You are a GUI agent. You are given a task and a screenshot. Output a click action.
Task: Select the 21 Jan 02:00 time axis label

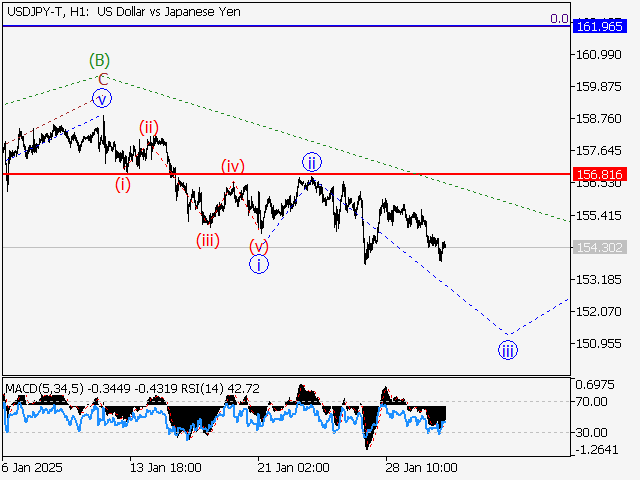click(292, 467)
